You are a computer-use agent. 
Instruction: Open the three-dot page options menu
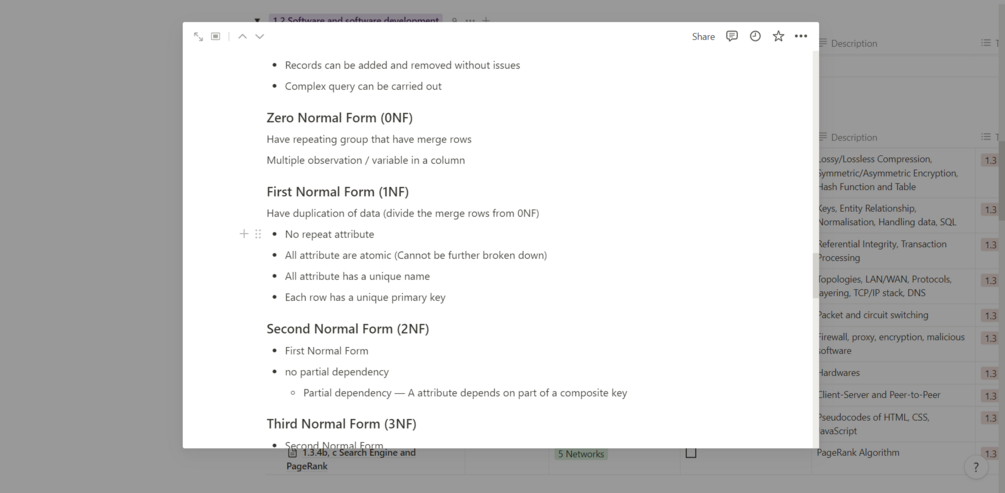pyautogui.click(x=801, y=37)
